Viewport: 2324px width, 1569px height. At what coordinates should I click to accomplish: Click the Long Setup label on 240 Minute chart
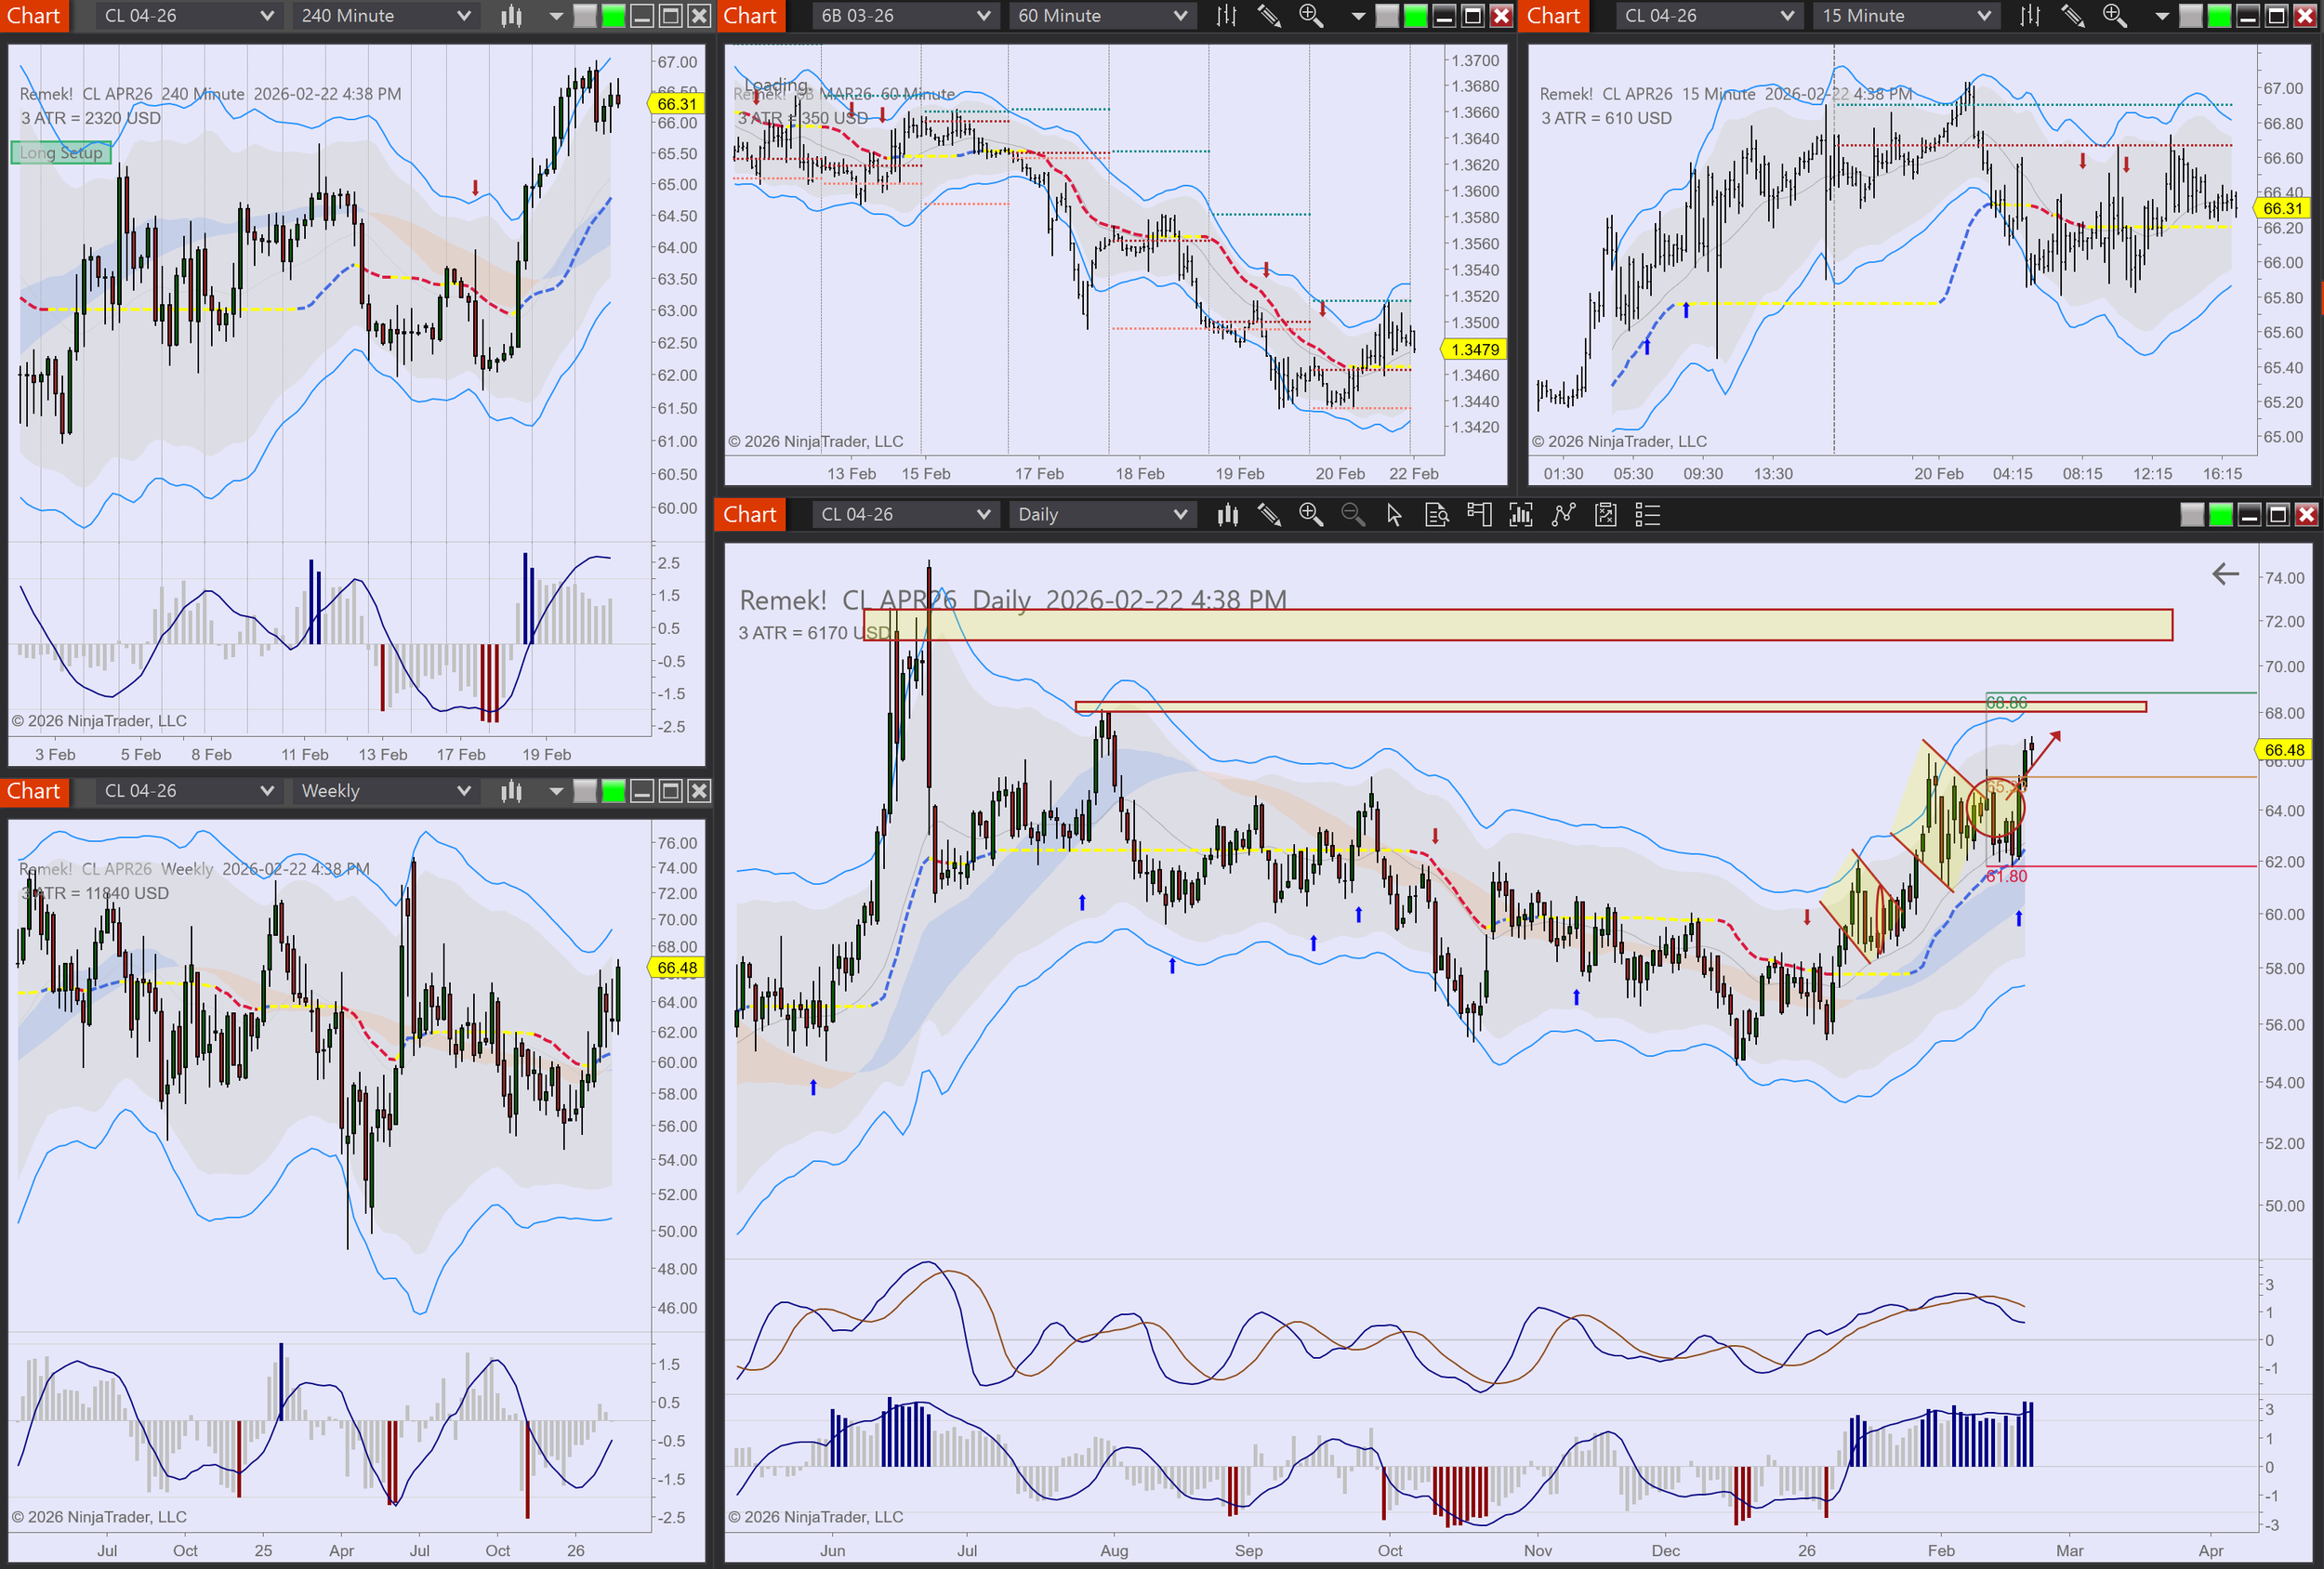click(61, 153)
